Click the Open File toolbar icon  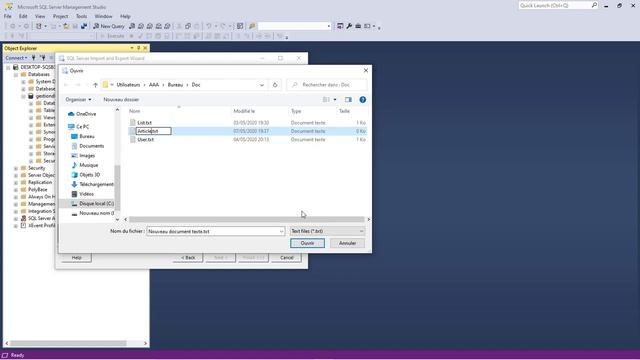click(x=66, y=26)
